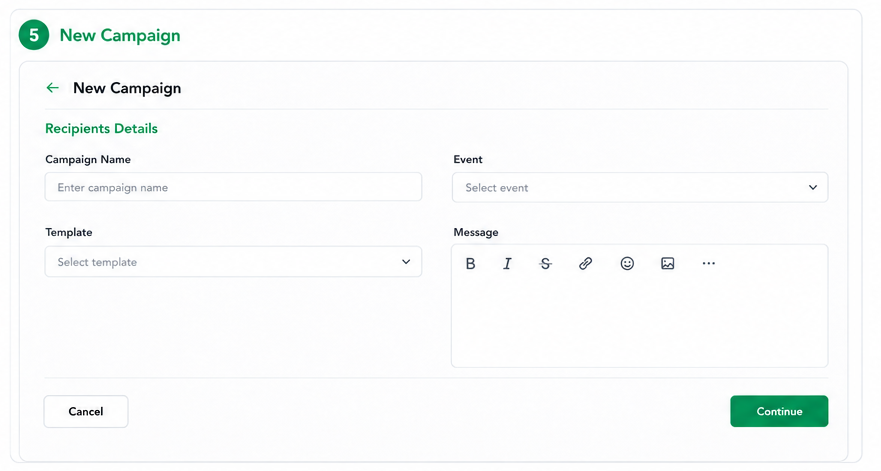
Task: Go back using the green arrow
Action: (x=52, y=88)
